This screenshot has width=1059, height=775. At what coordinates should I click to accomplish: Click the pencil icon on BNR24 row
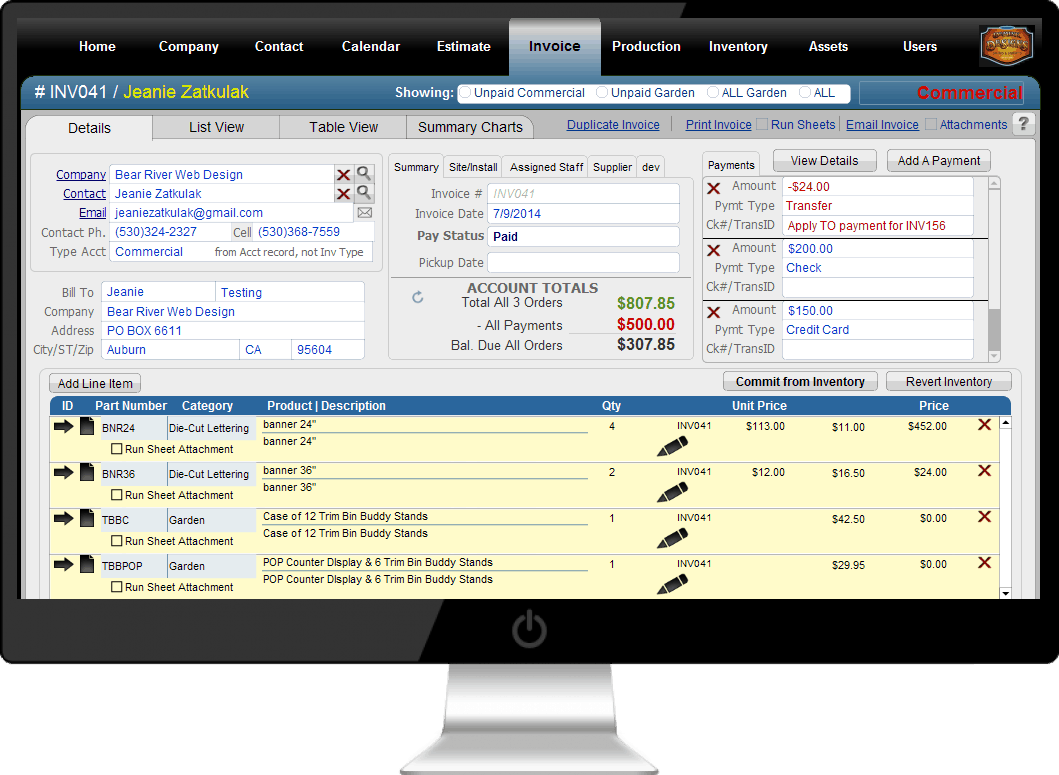click(x=672, y=447)
